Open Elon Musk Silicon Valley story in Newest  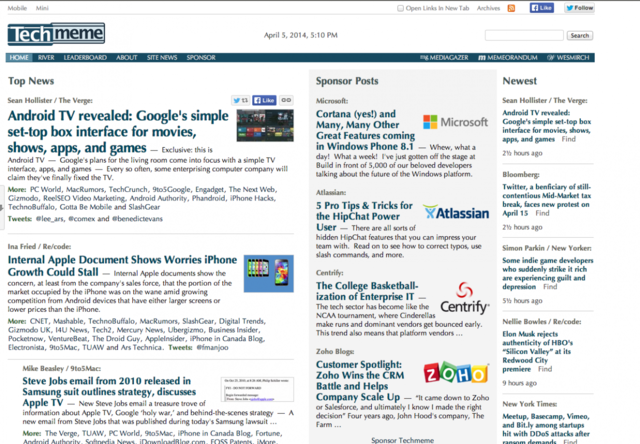tap(538, 351)
